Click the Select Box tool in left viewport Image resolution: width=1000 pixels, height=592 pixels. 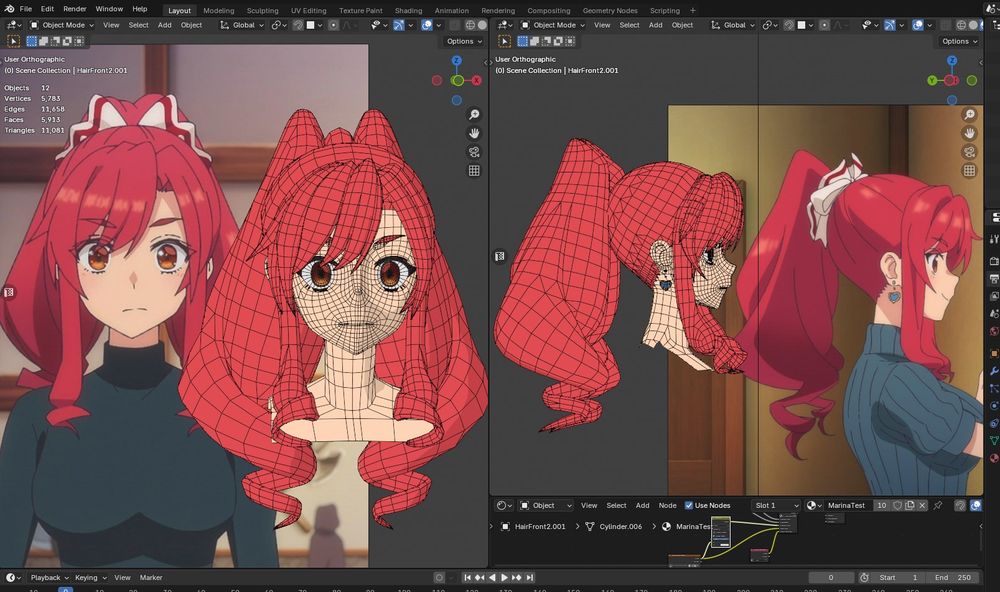pos(13,41)
